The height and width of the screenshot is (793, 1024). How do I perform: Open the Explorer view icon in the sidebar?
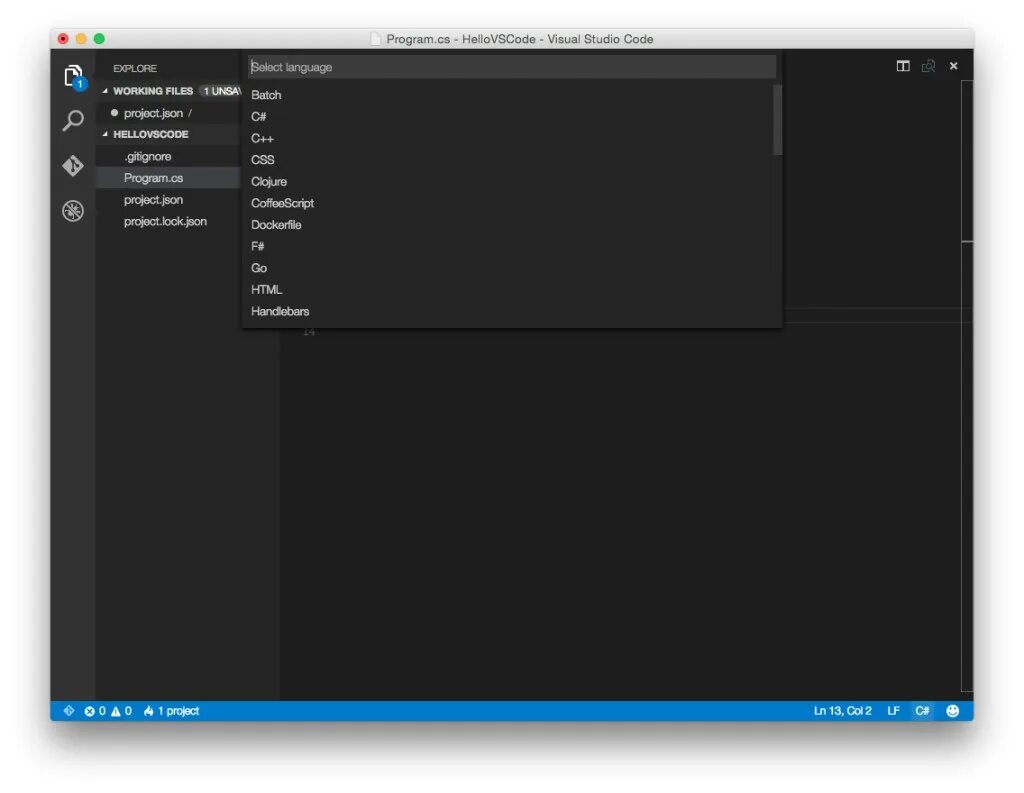coord(73,76)
